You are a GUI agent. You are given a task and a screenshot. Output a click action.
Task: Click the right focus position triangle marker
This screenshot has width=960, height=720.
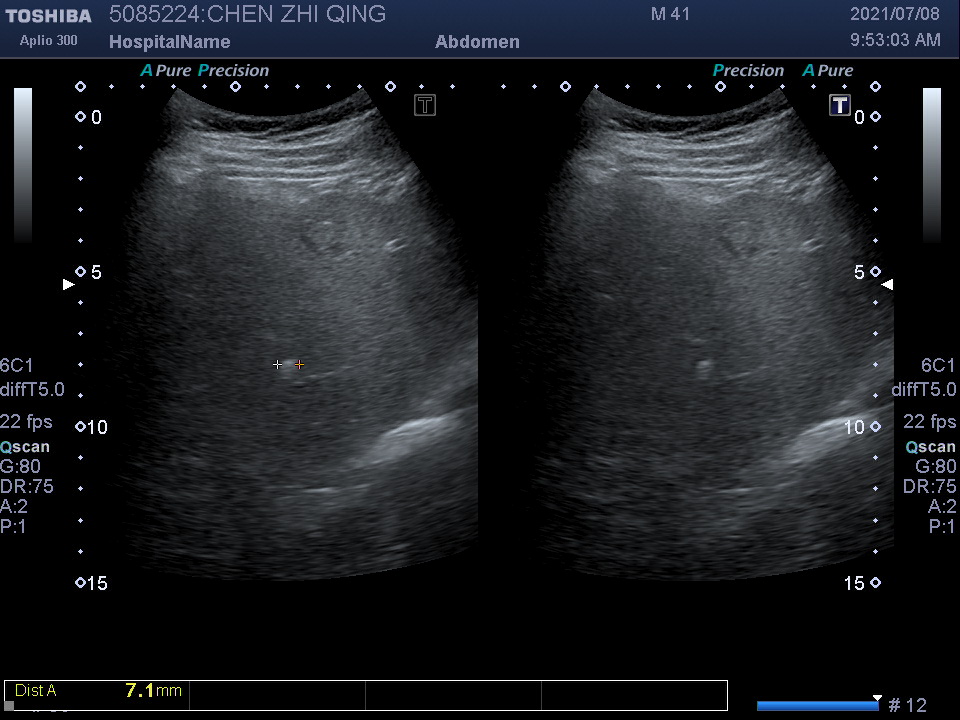(886, 285)
